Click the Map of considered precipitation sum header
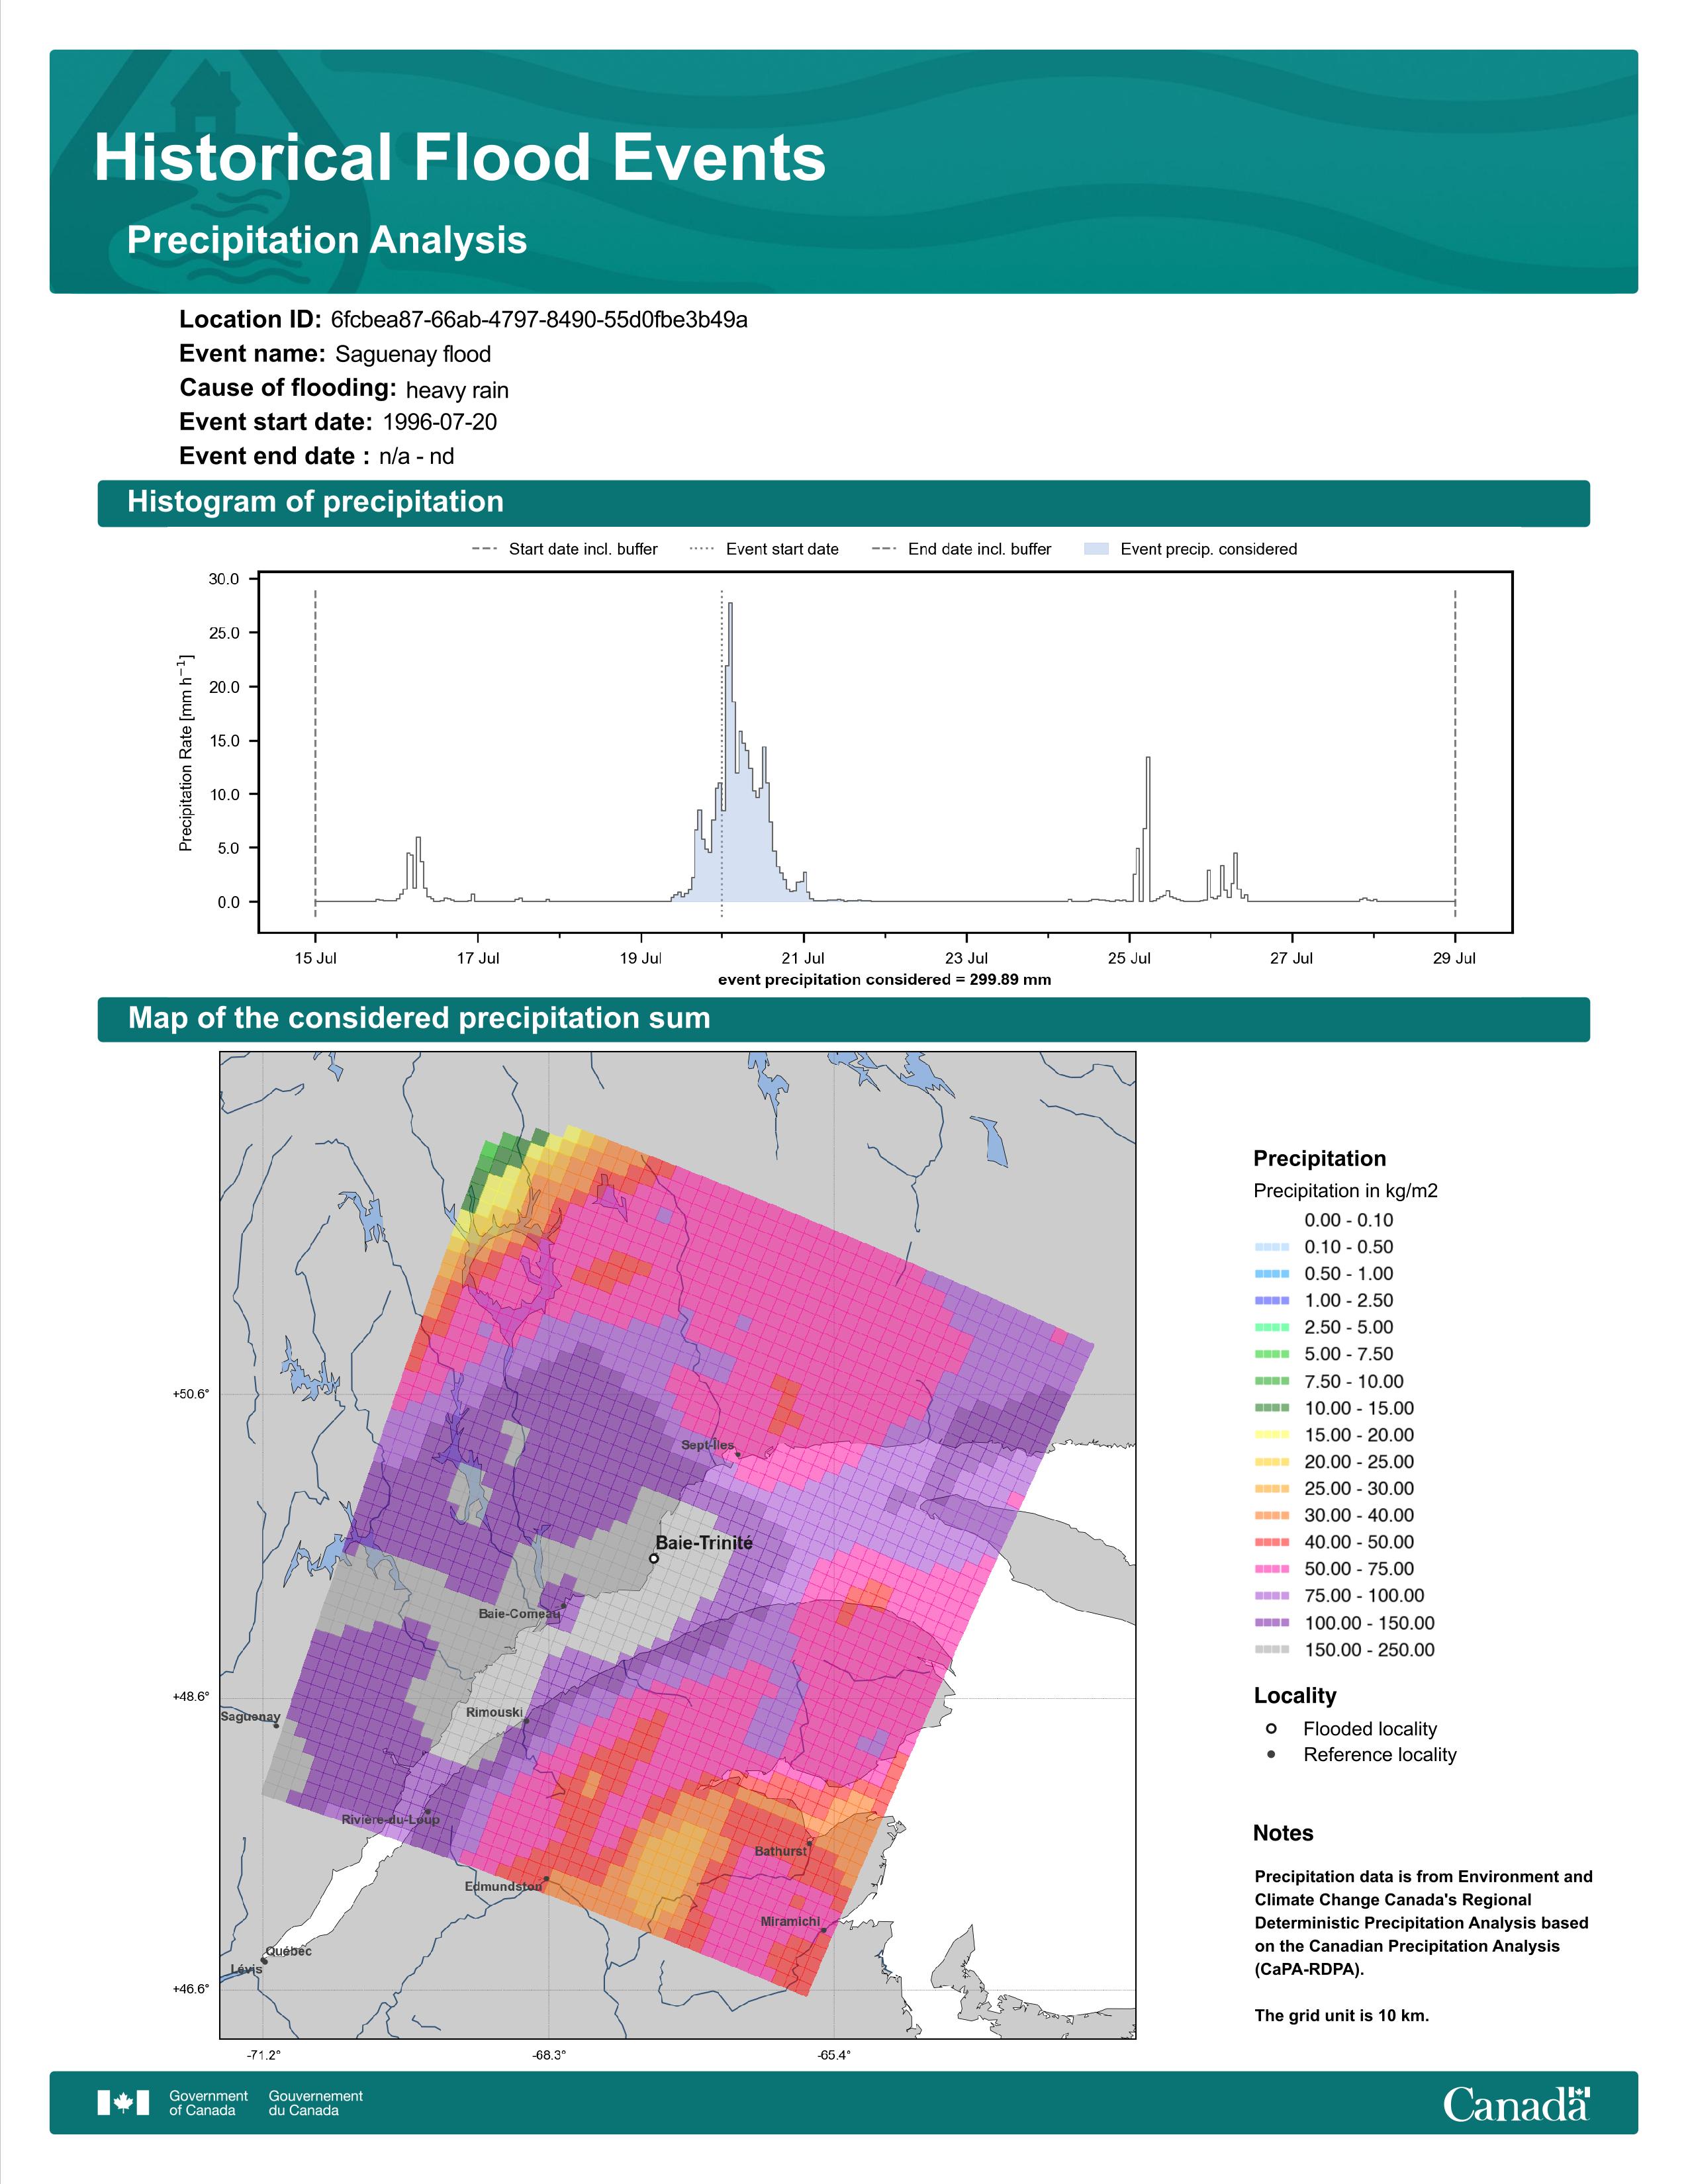1688x2184 pixels. (419, 1018)
